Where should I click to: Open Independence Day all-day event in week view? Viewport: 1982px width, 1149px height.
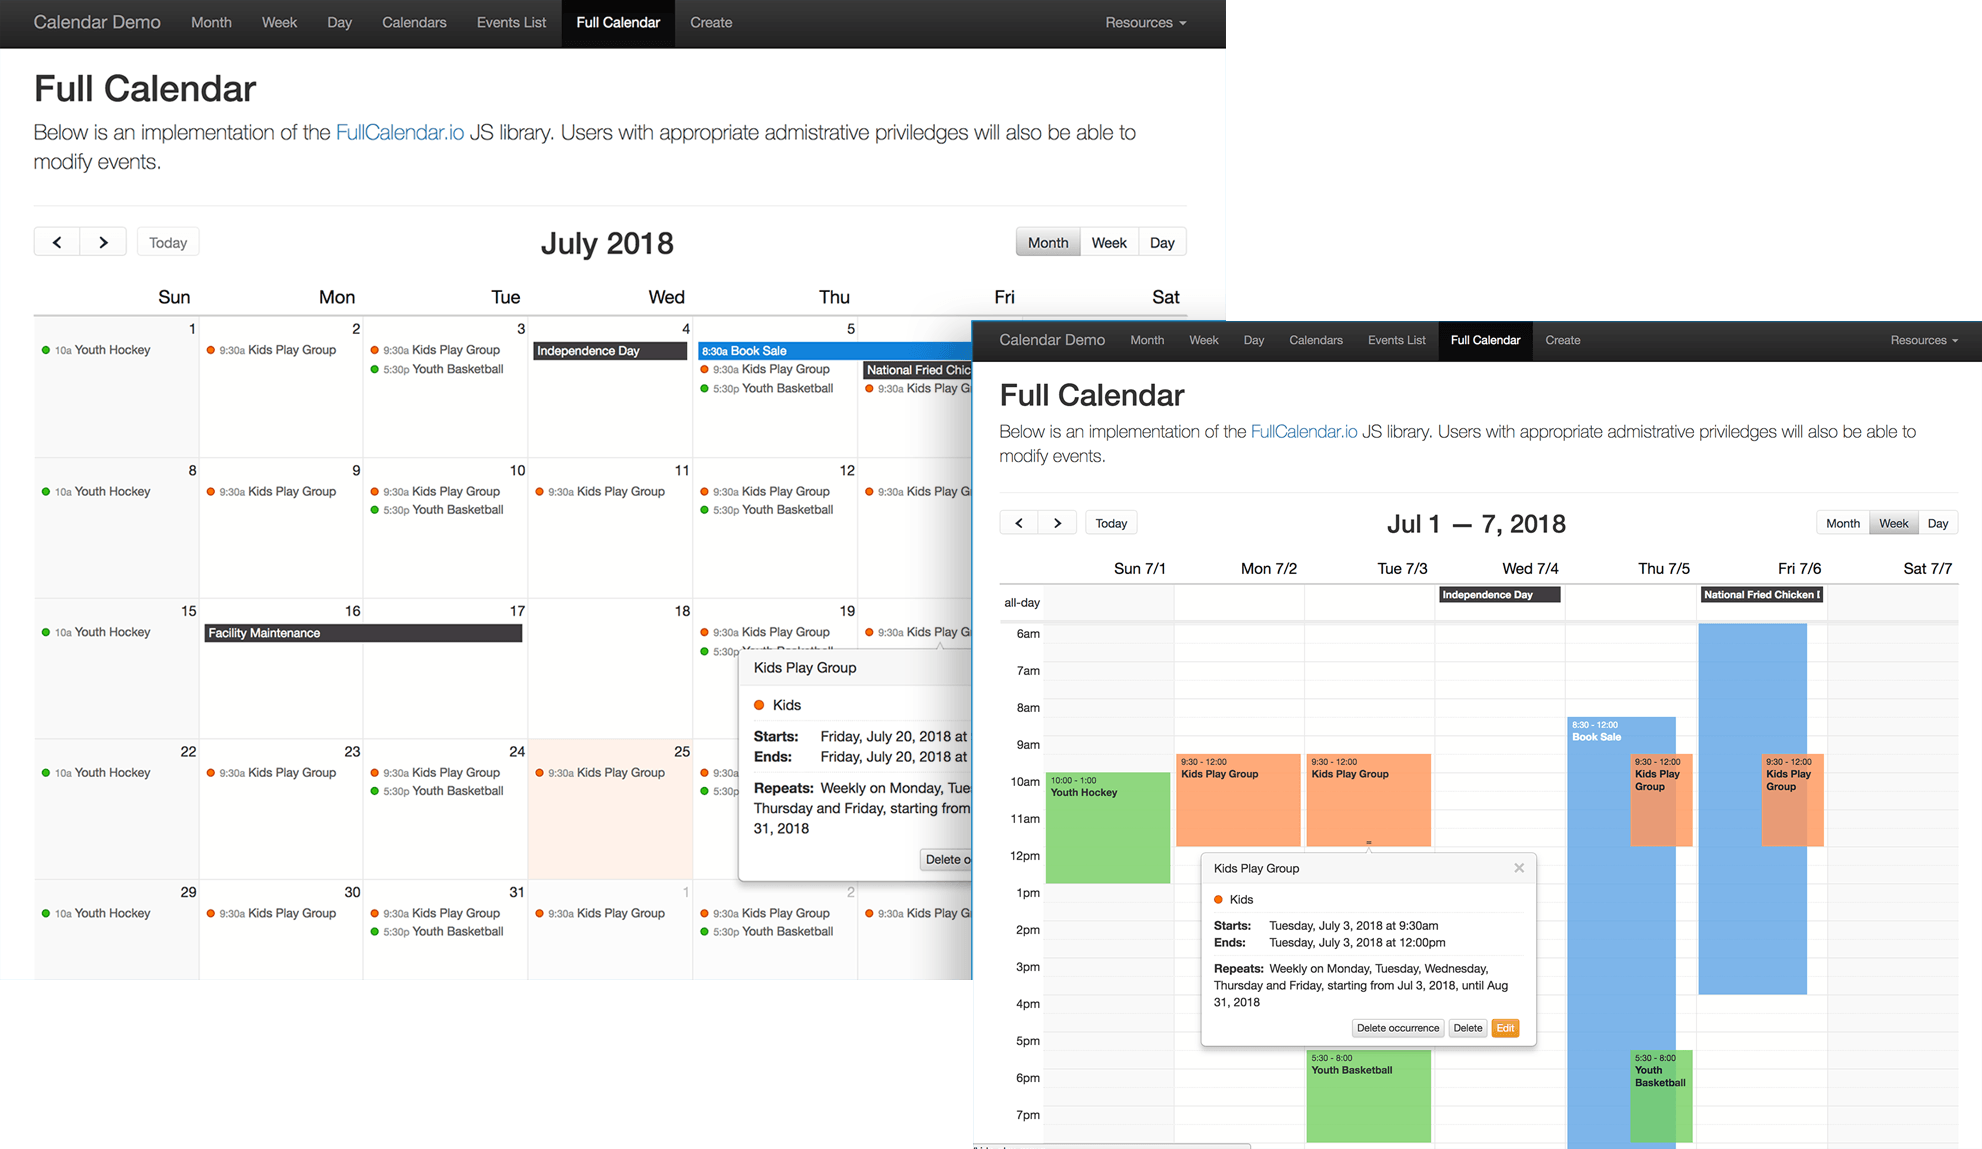[x=1500, y=595]
